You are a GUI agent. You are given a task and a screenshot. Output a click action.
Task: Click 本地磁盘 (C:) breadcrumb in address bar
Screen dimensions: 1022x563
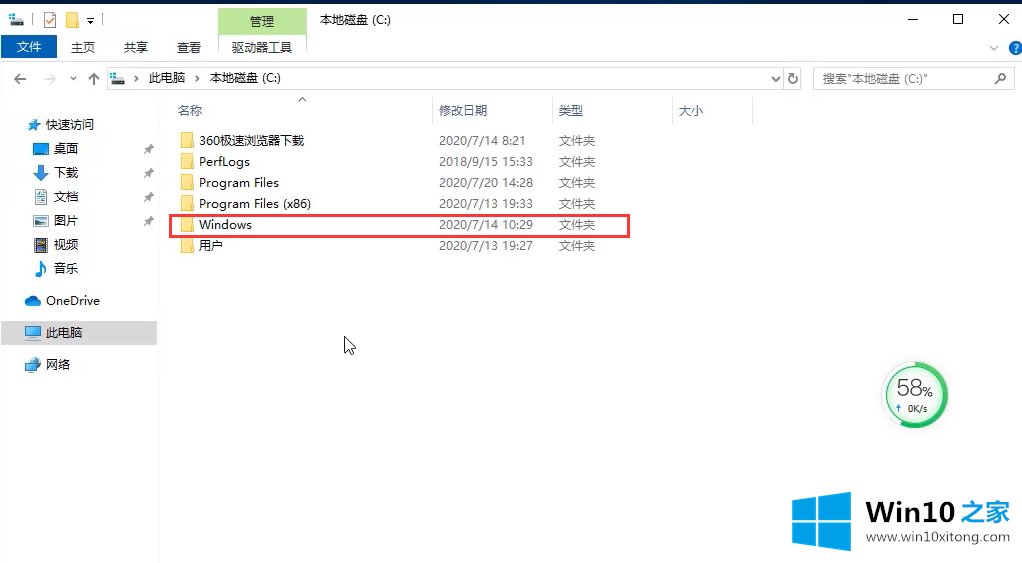point(245,78)
